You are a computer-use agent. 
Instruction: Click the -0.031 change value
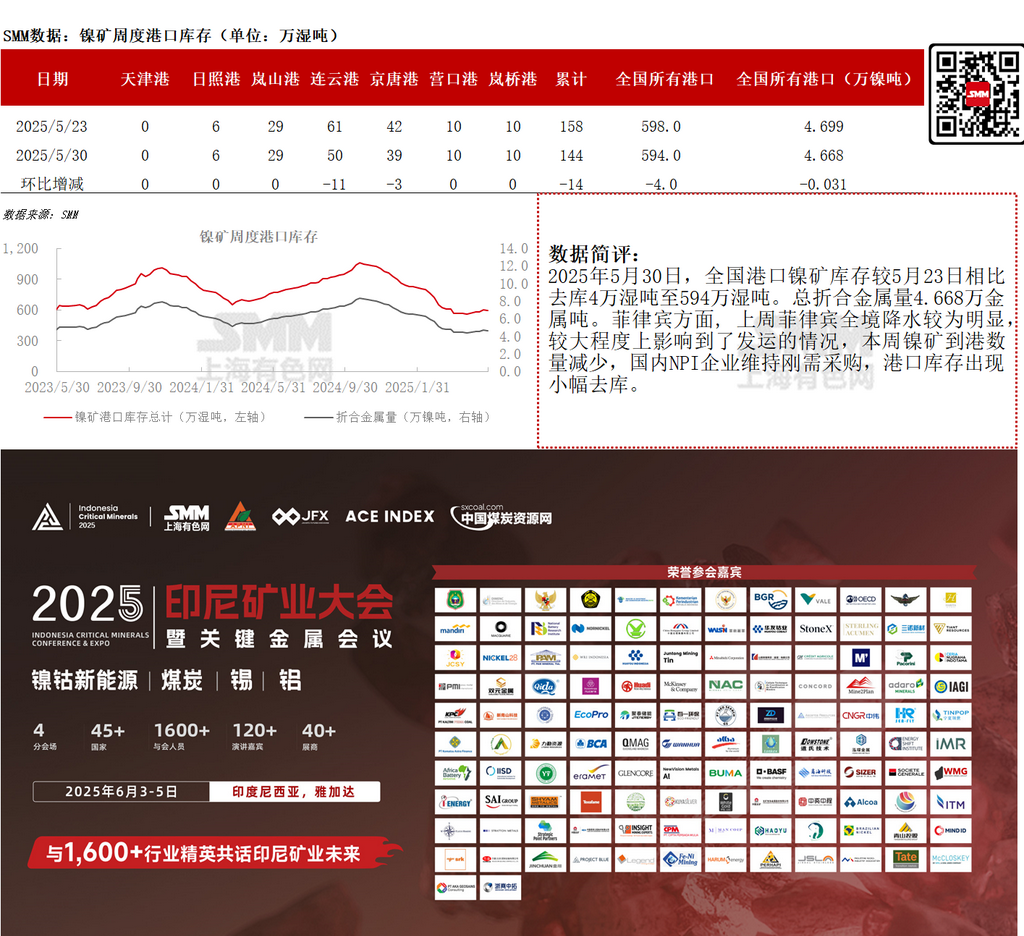[x=823, y=185]
